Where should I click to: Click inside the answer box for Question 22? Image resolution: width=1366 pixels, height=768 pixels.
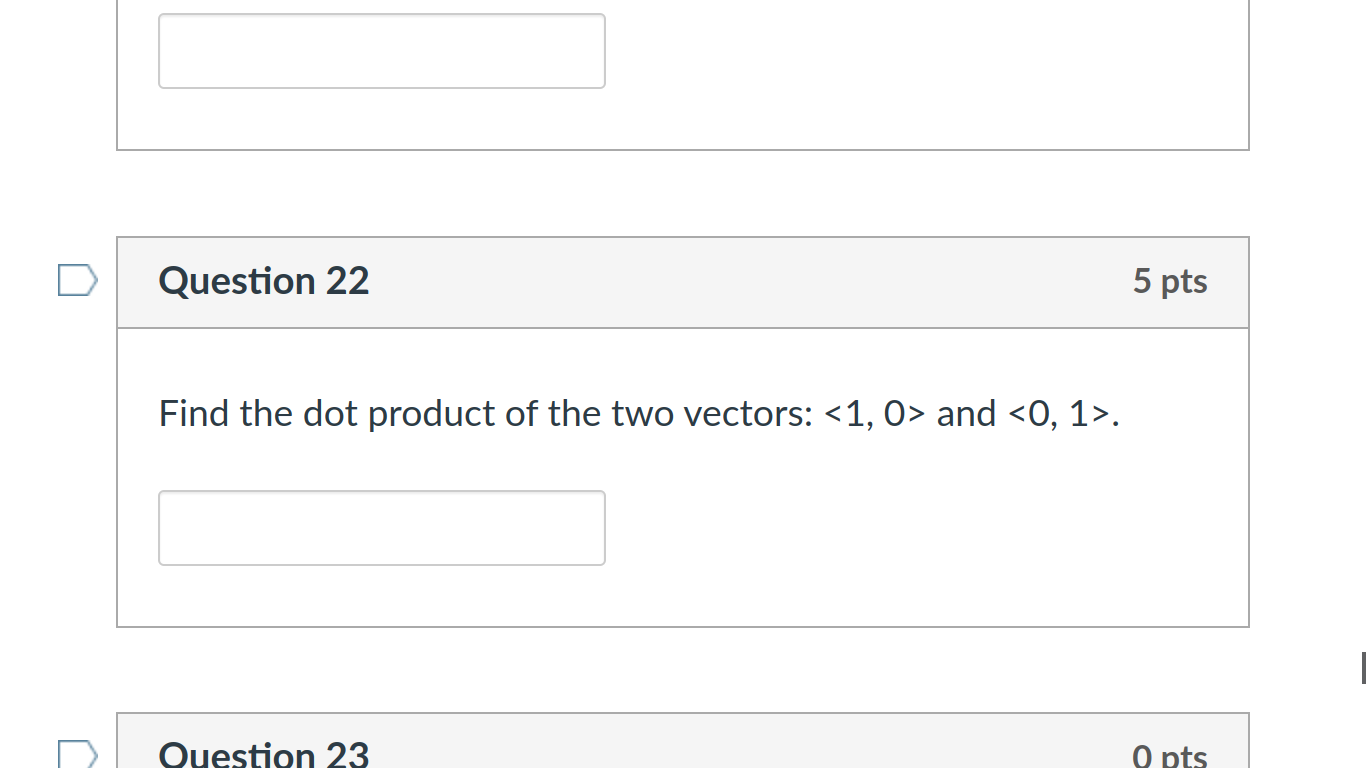[381, 528]
